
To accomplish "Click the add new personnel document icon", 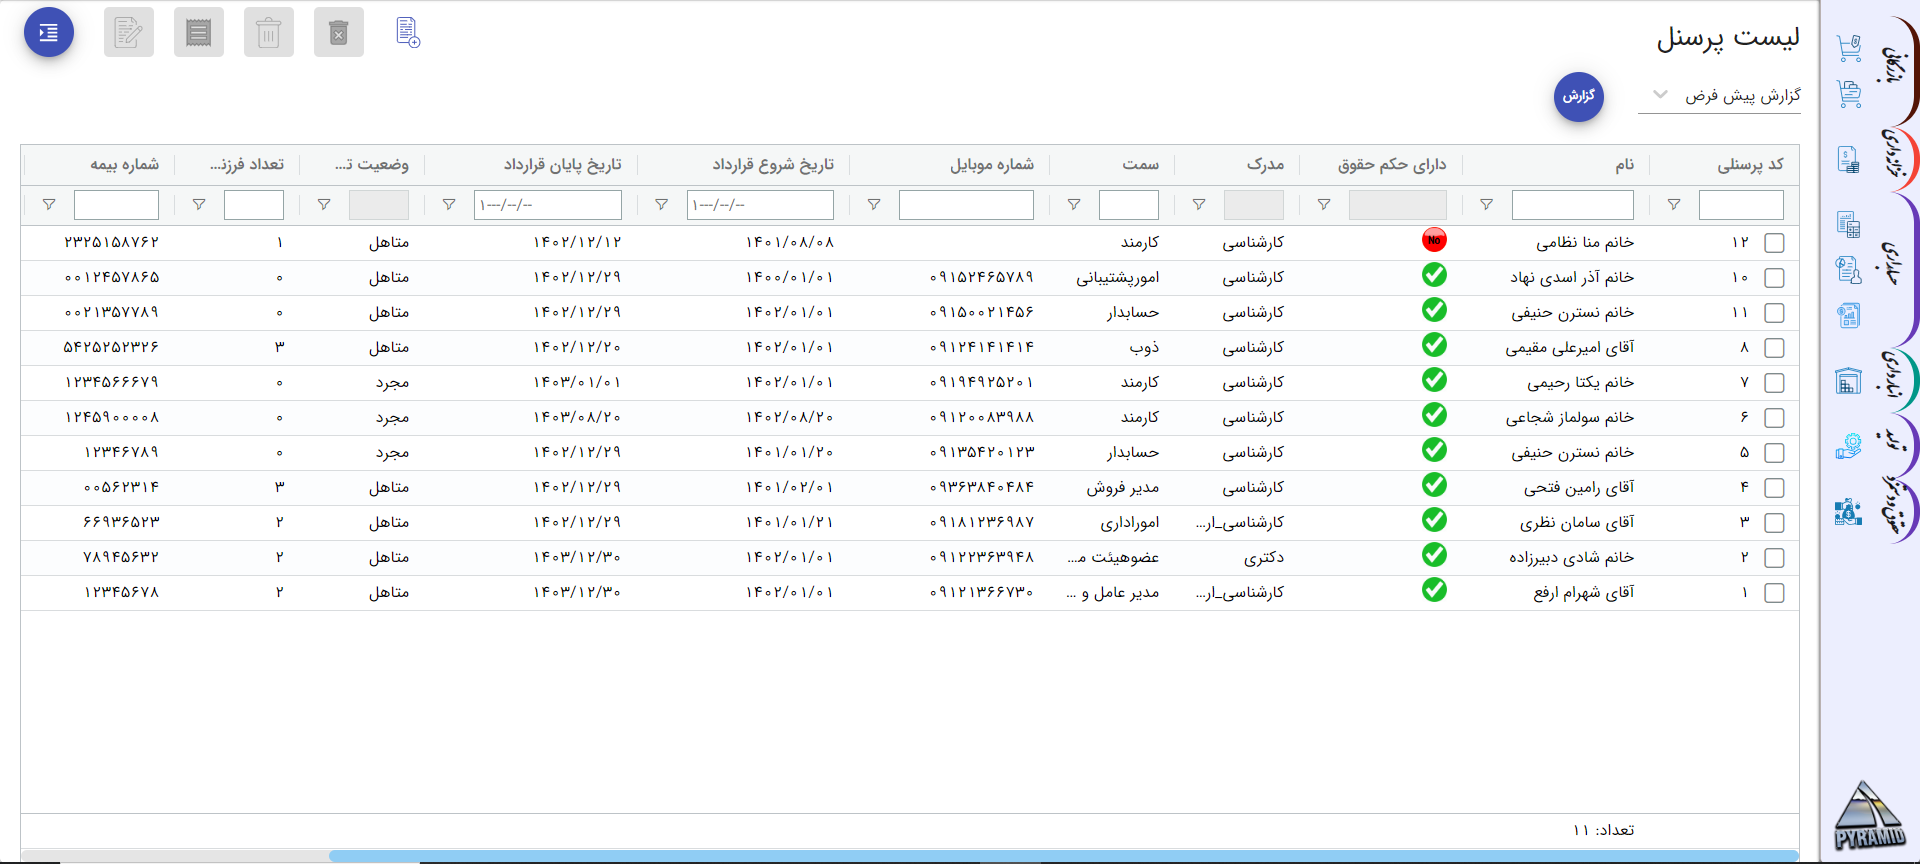I will [407, 32].
